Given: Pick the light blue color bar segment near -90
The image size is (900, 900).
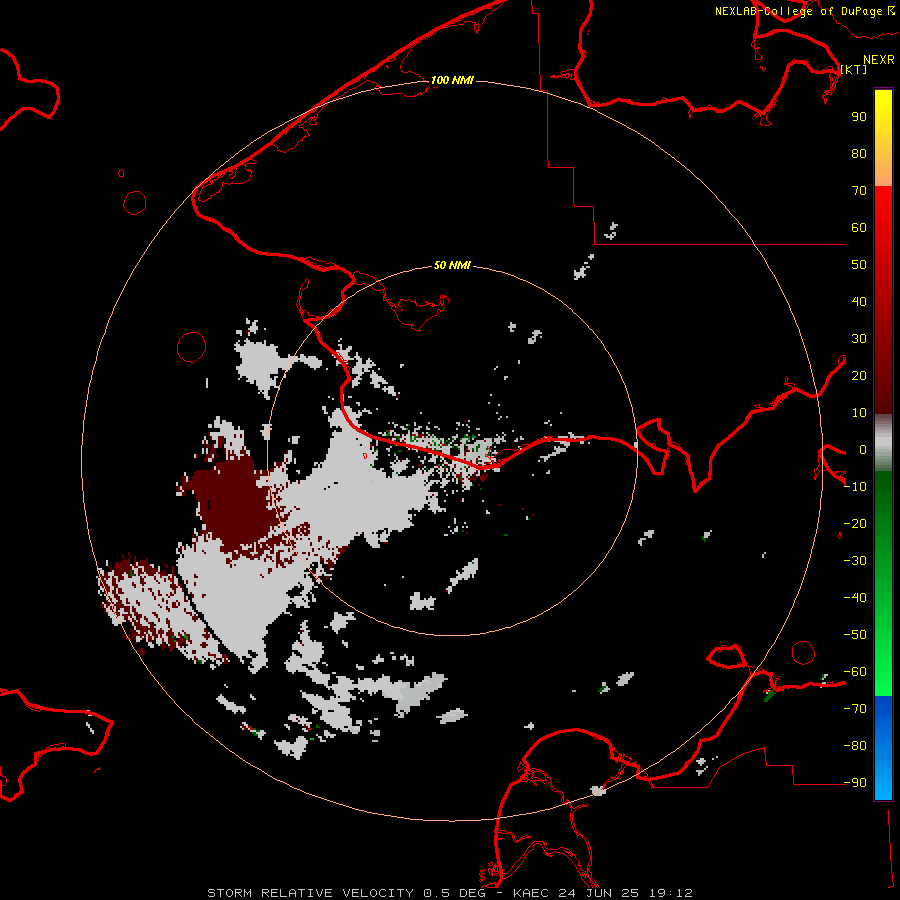Looking at the screenshot, I should [x=883, y=781].
